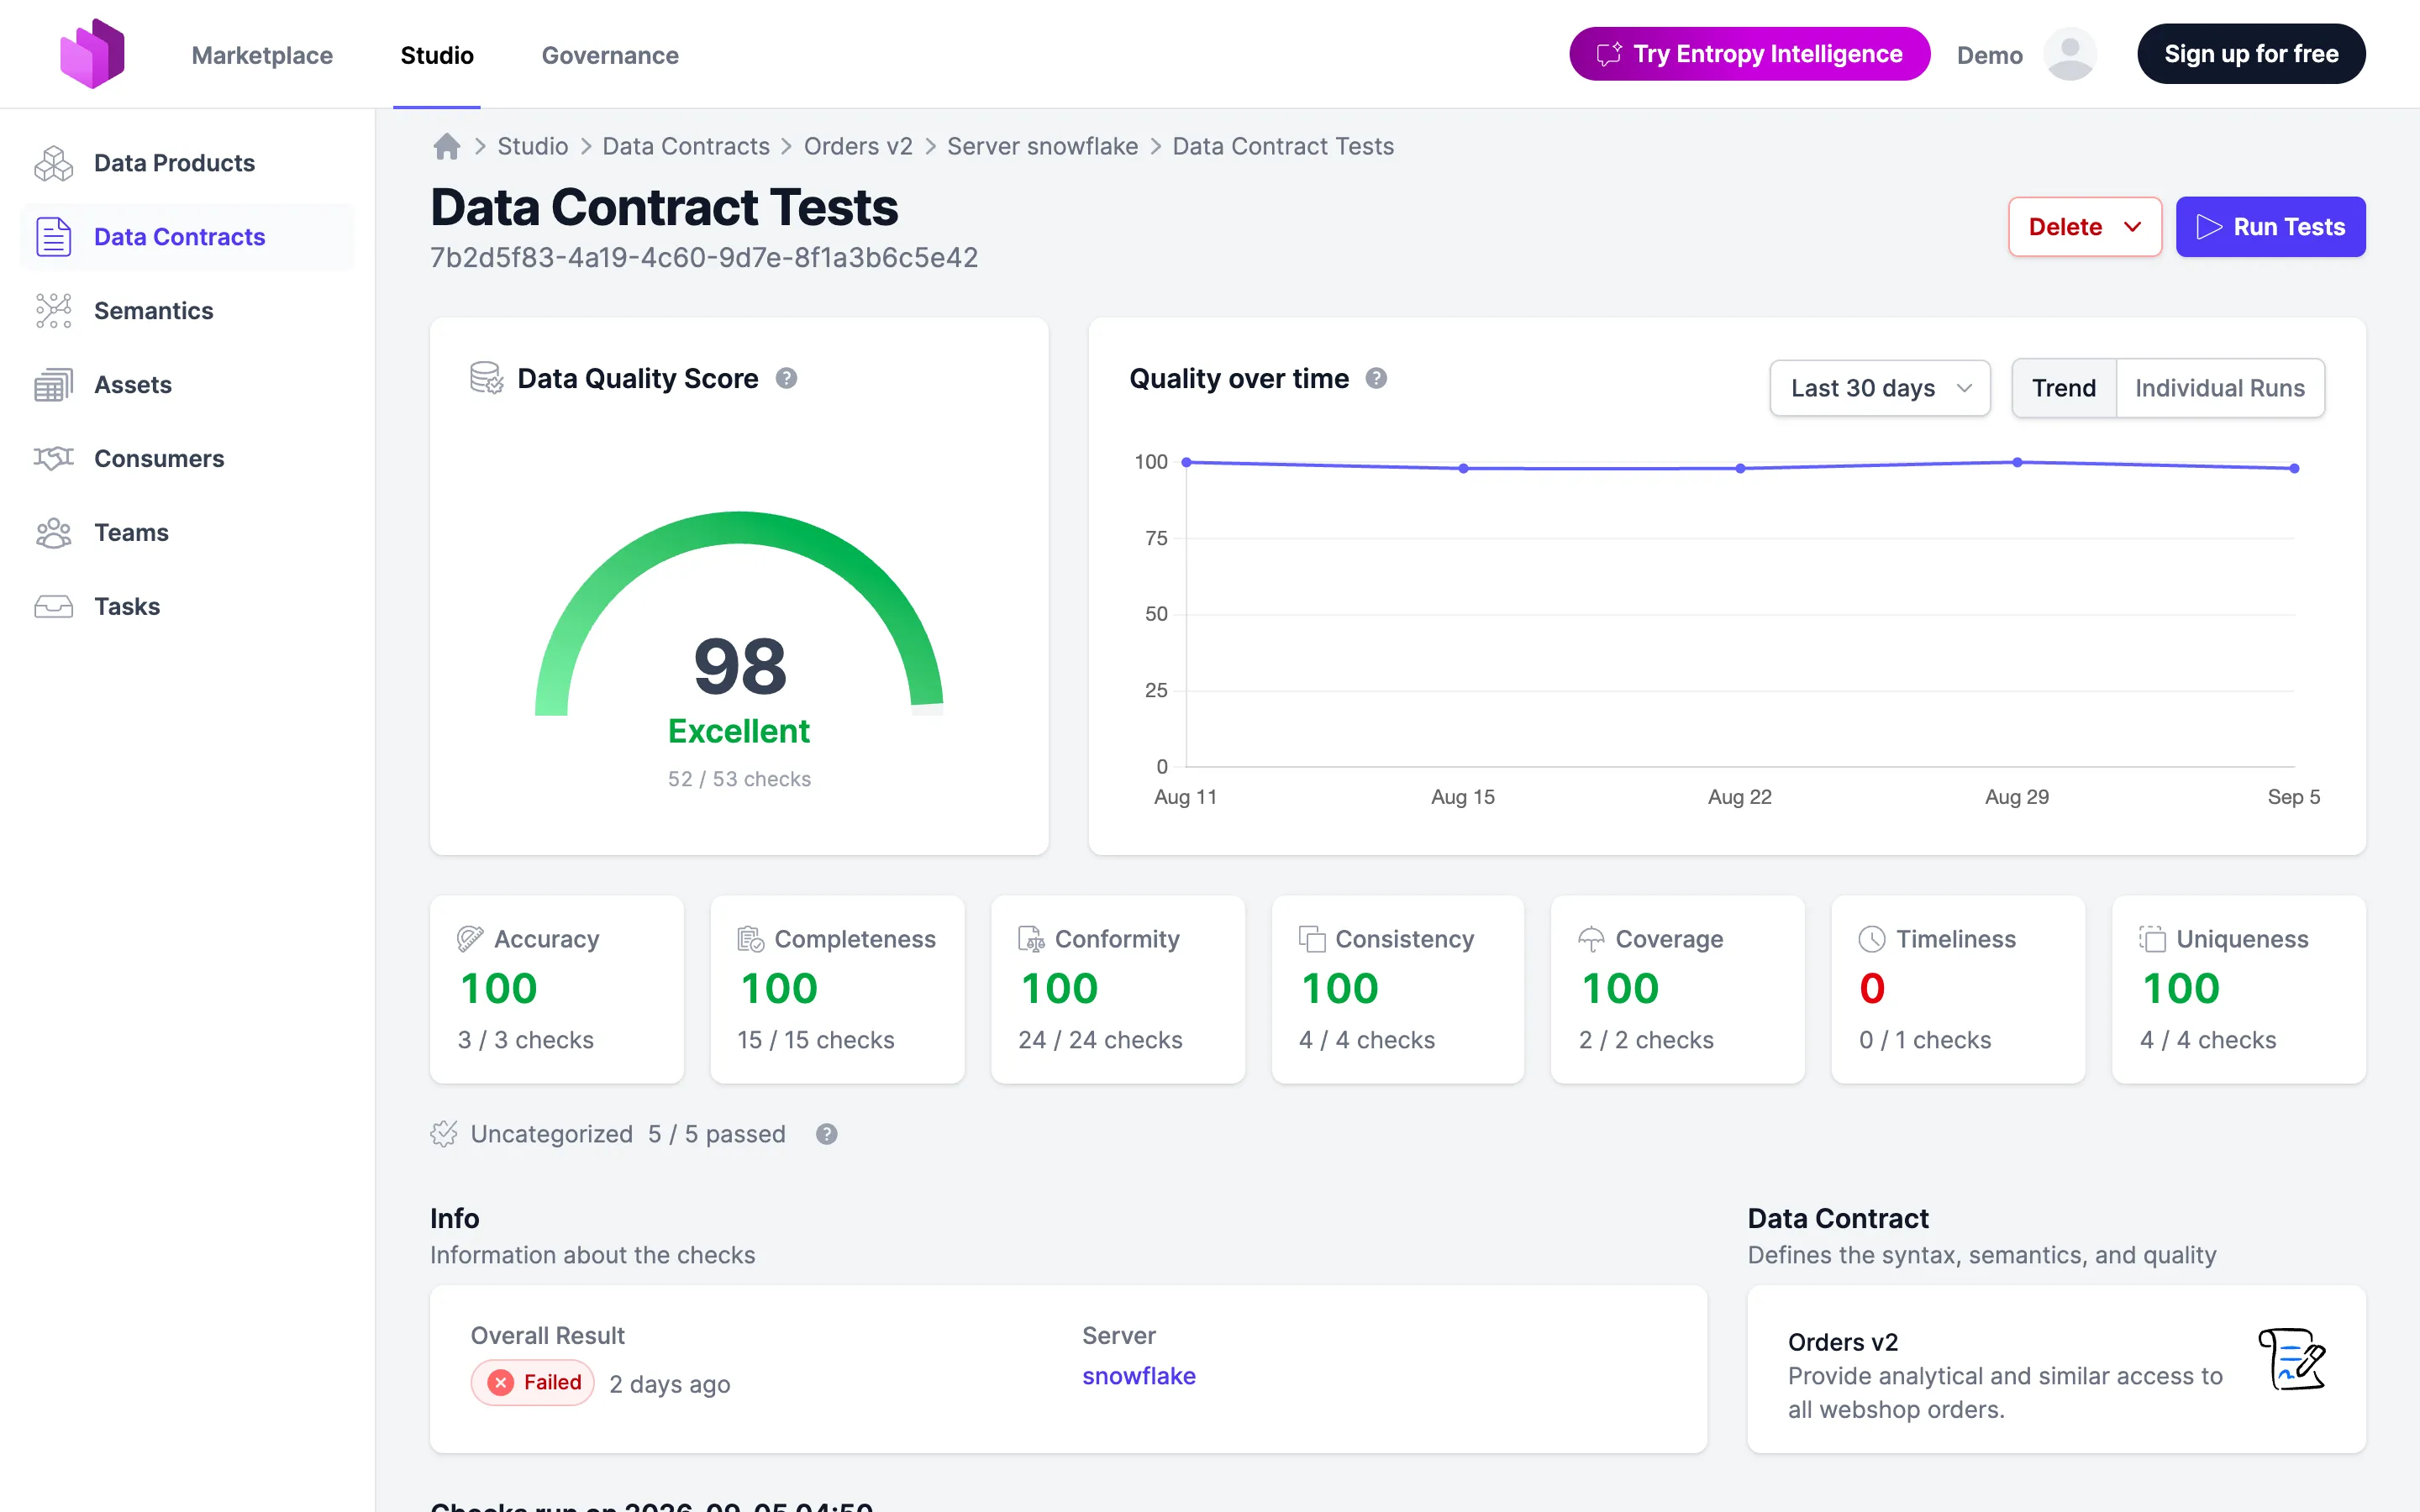Go to Orders v2 breadcrumb link
This screenshot has height=1512, width=2420.
(858, 147)
